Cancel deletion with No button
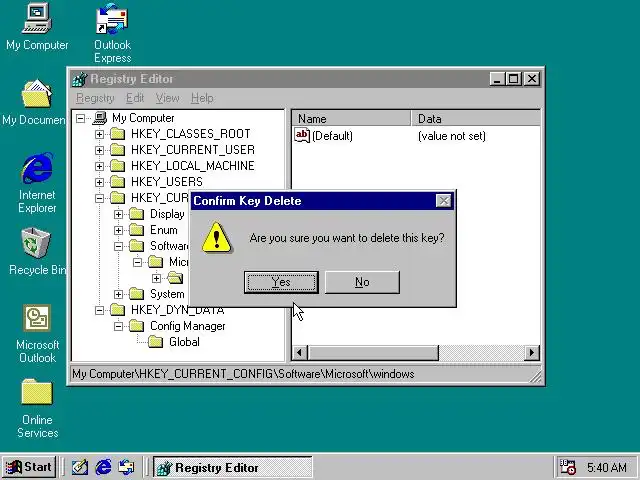The height and width of the screenshot is (480, 640). click(x=362, y=282)
